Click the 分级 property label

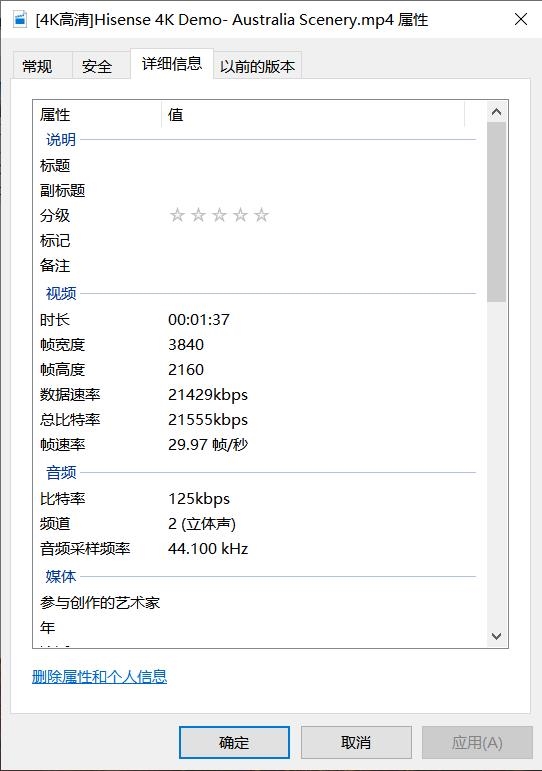pos(55,215)
